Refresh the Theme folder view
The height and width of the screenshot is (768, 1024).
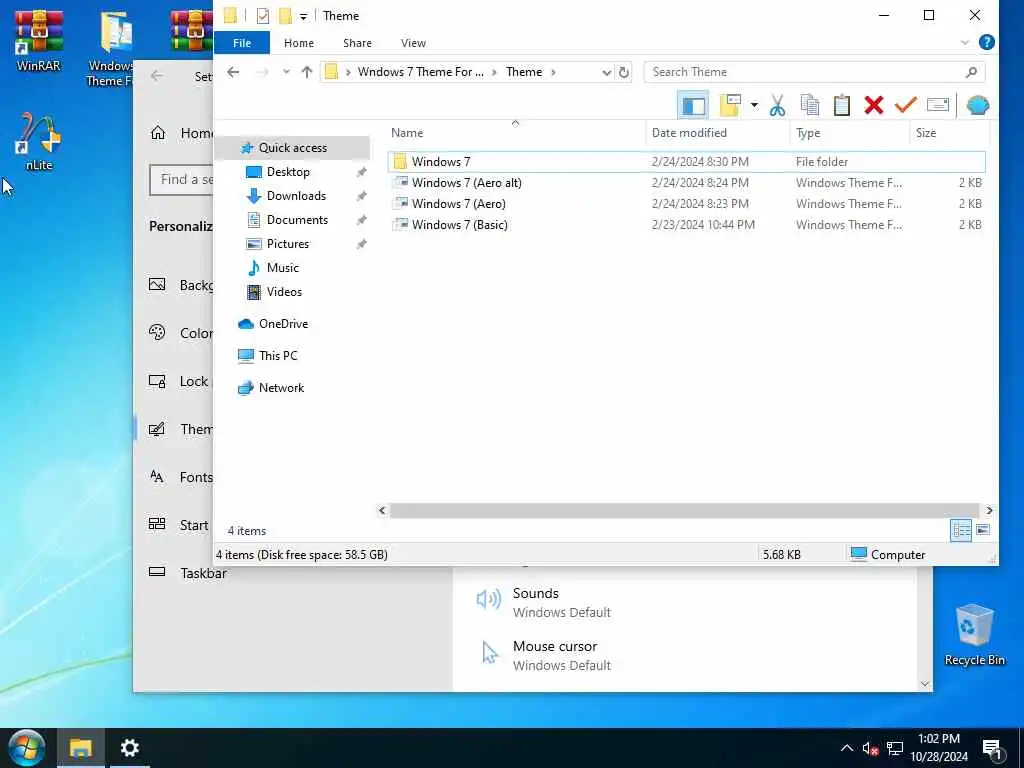point(624,72)
